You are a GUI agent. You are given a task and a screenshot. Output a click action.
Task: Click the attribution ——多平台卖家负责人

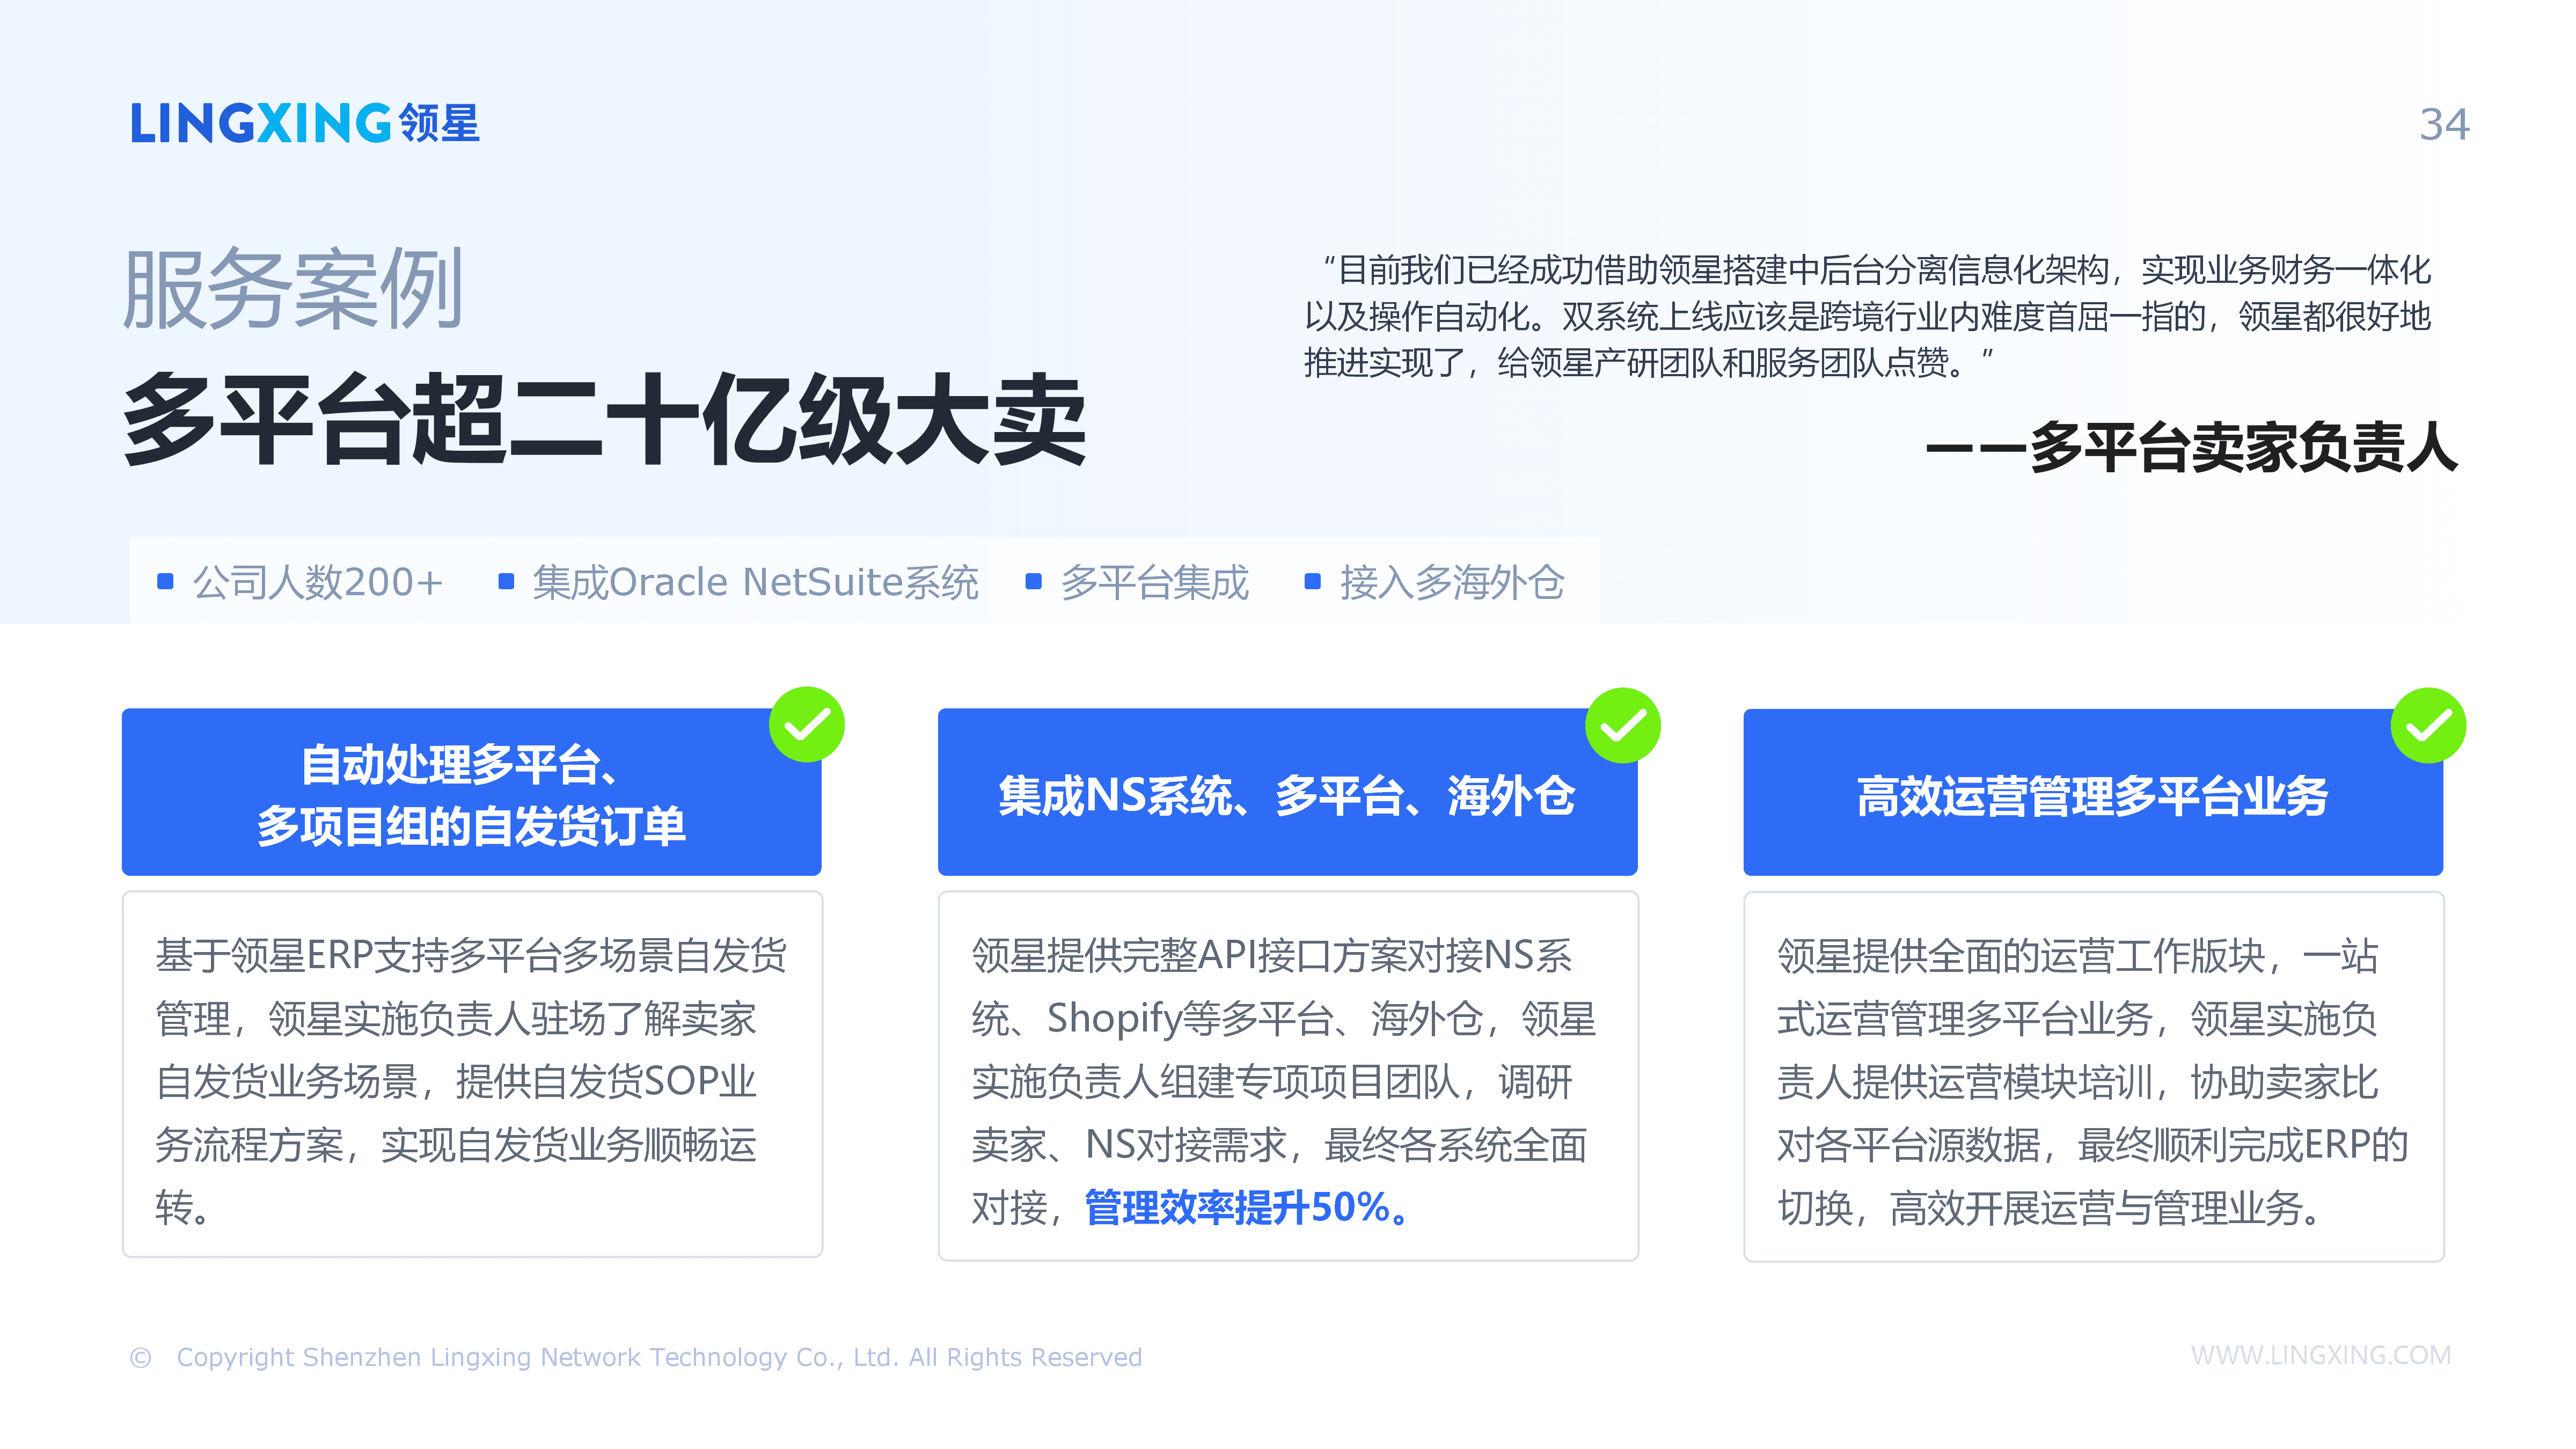(2192, 448)
